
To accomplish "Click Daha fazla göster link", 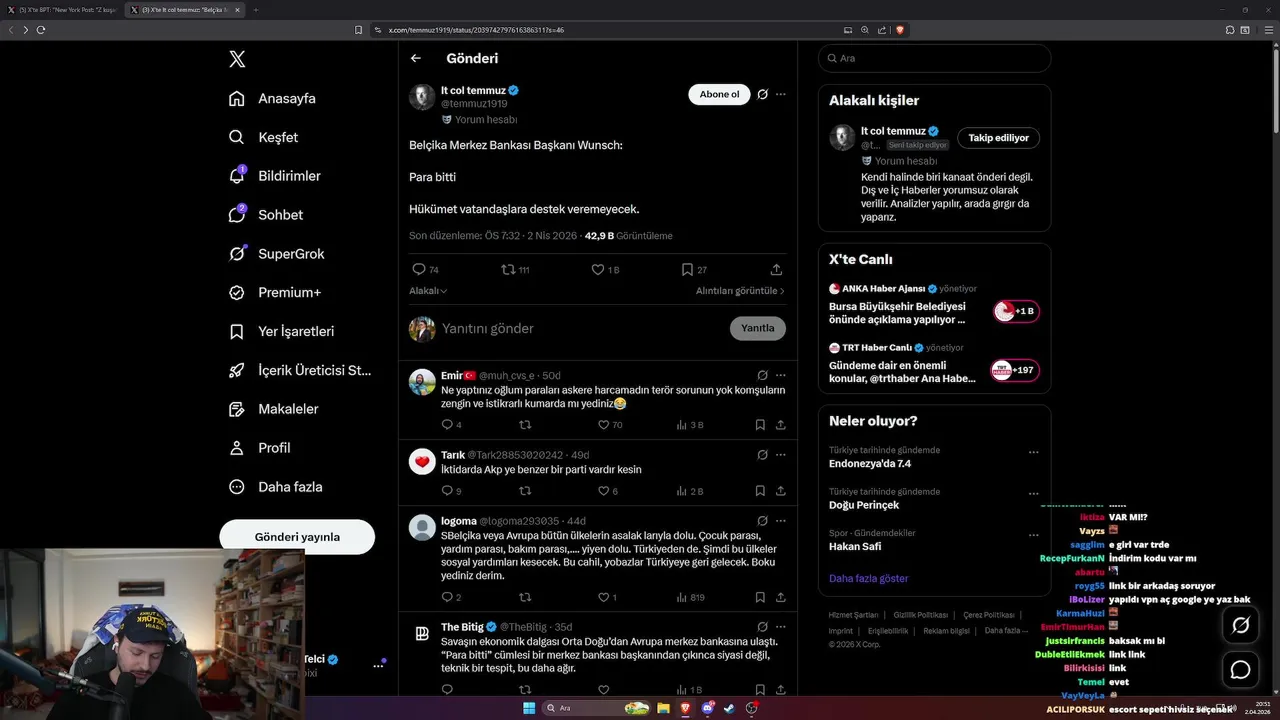I will point(868,579).
